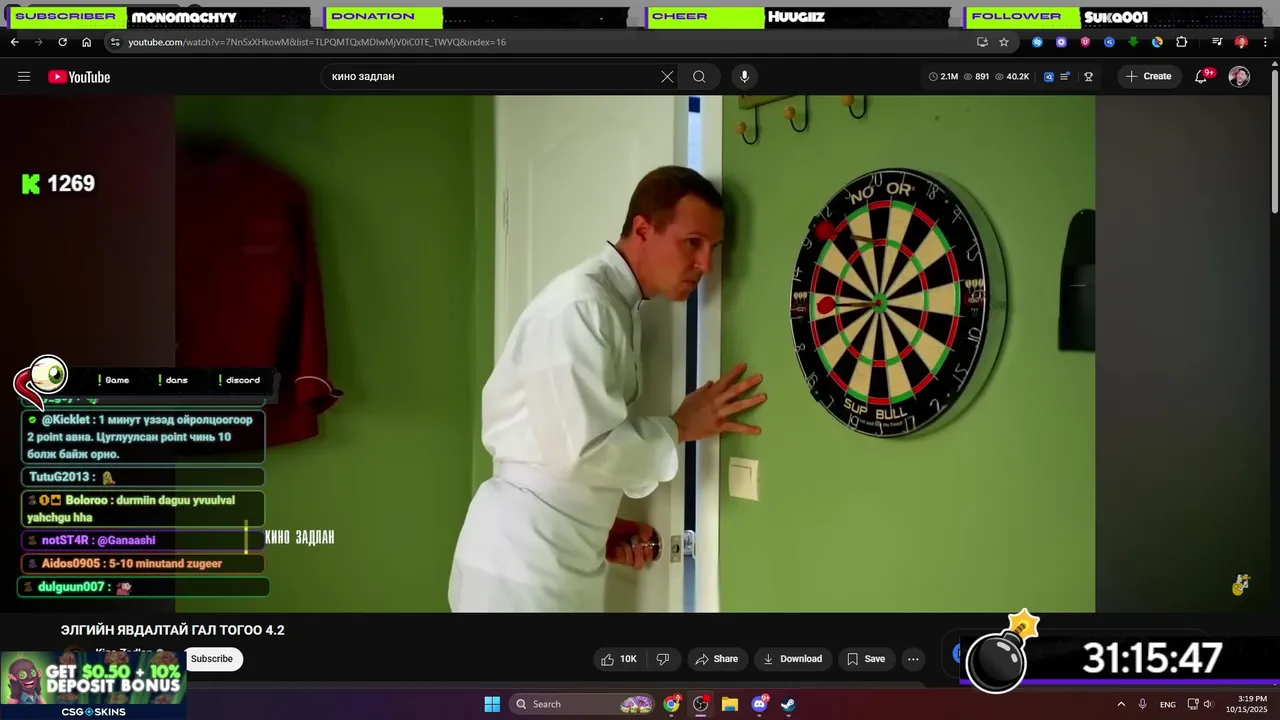1280x720 pixels.
Task: Click the install app icon in address bar
Action: pyautogui.click(x=982, y=42)
